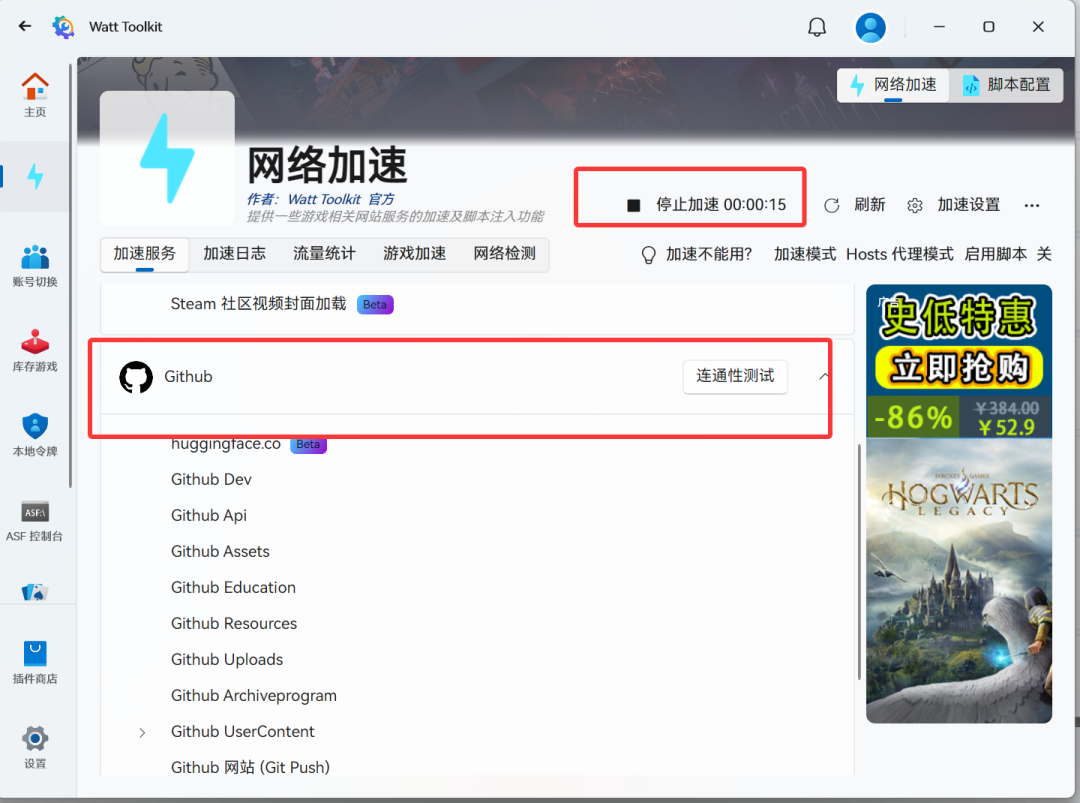This screenshot has width=1080, height=803.
Task: Select the 流量统计 tab
Action: click(324, 253)
